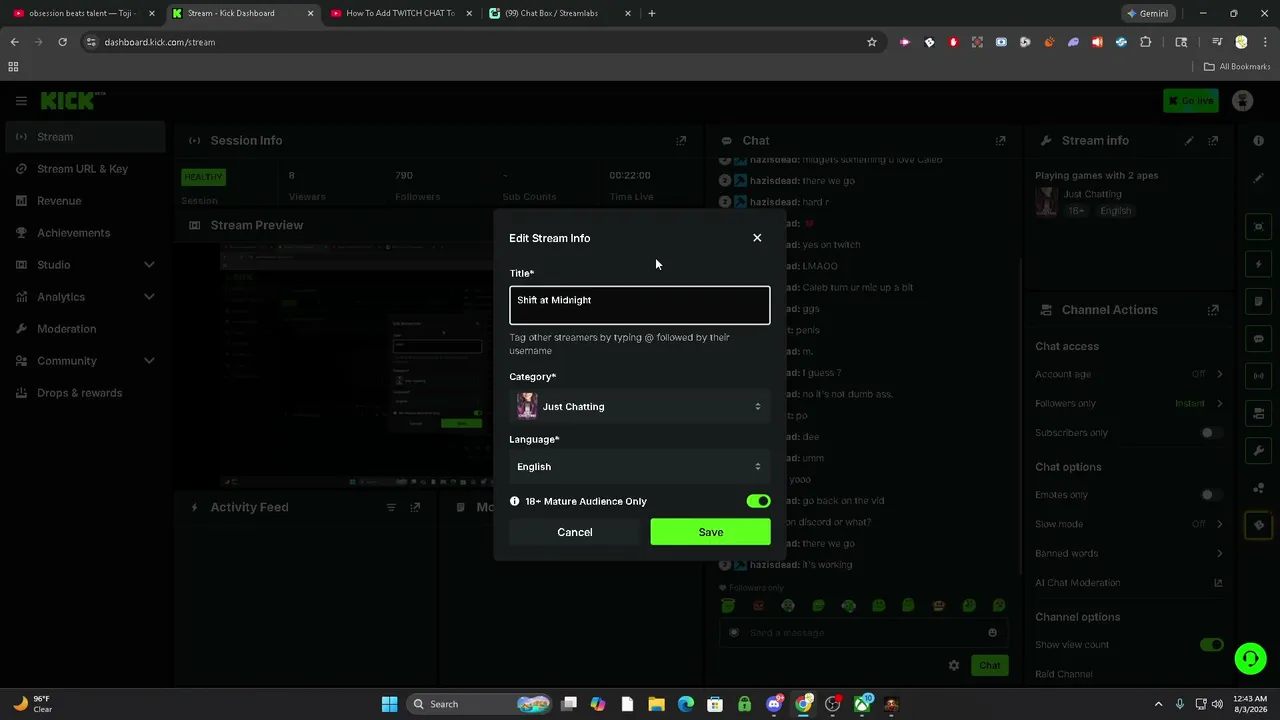Click the 18+ Mature Audience info icon
The height and width of the screenshot is (720, 1280).
tap(515, 501)
